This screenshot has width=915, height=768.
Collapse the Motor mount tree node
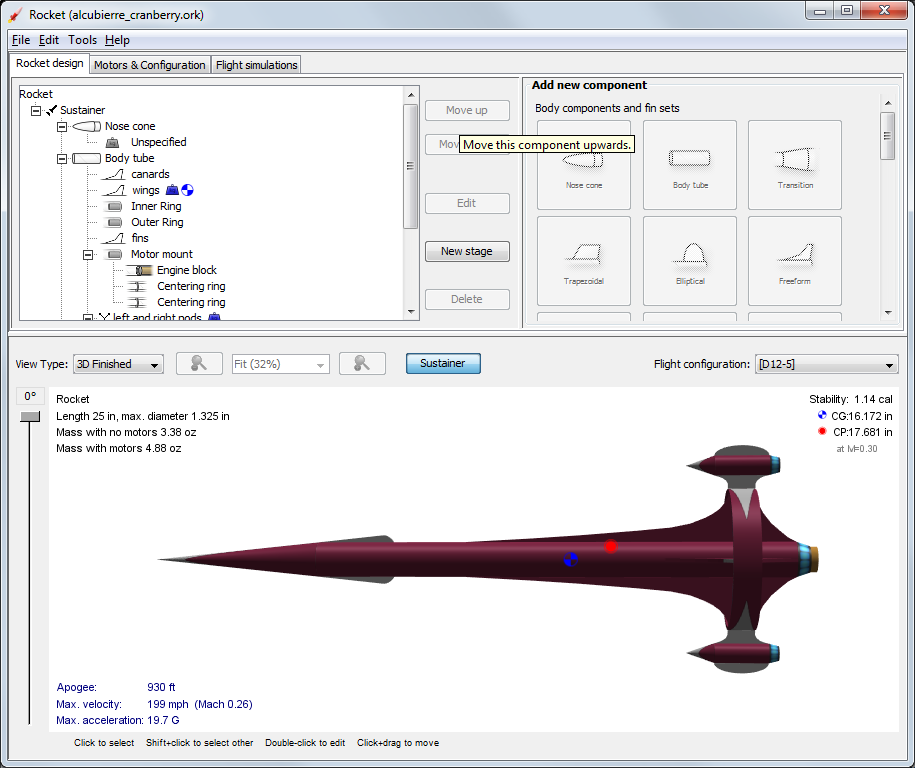click(x=88, y=254)
